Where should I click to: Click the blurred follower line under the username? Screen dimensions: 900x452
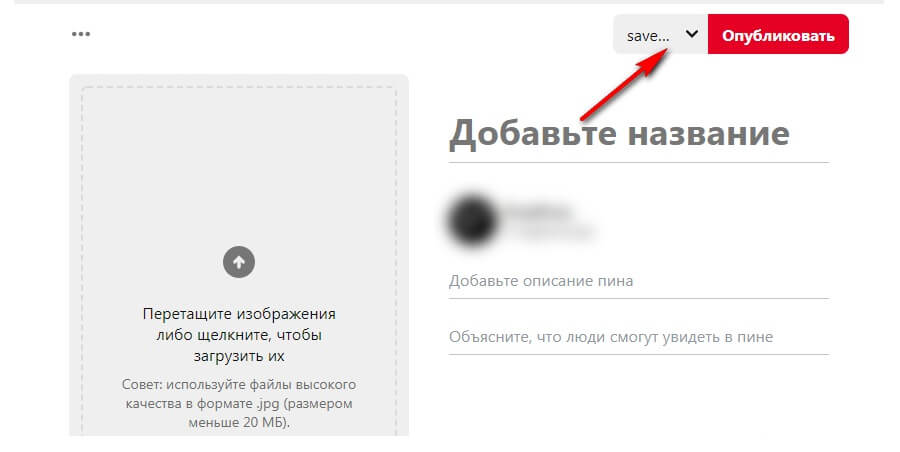click(x=550, y=231)
